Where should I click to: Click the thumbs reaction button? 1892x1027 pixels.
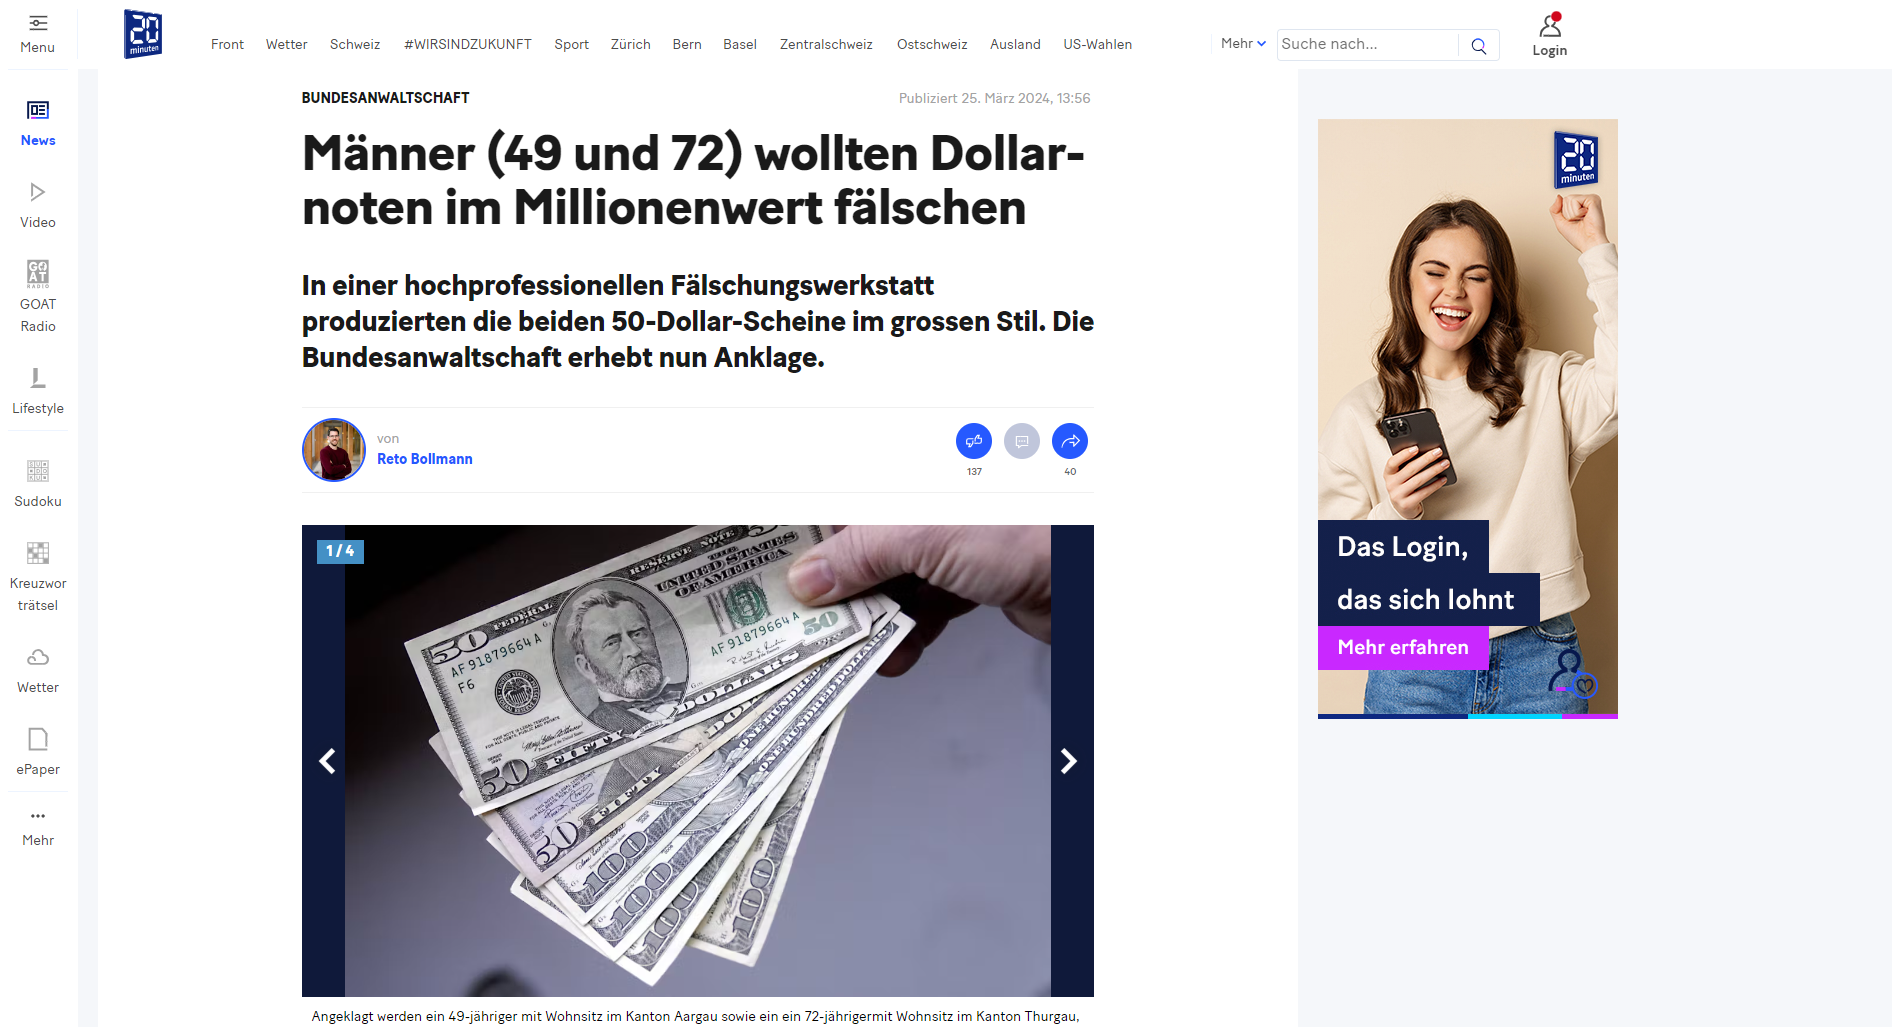tap(974, 441)
